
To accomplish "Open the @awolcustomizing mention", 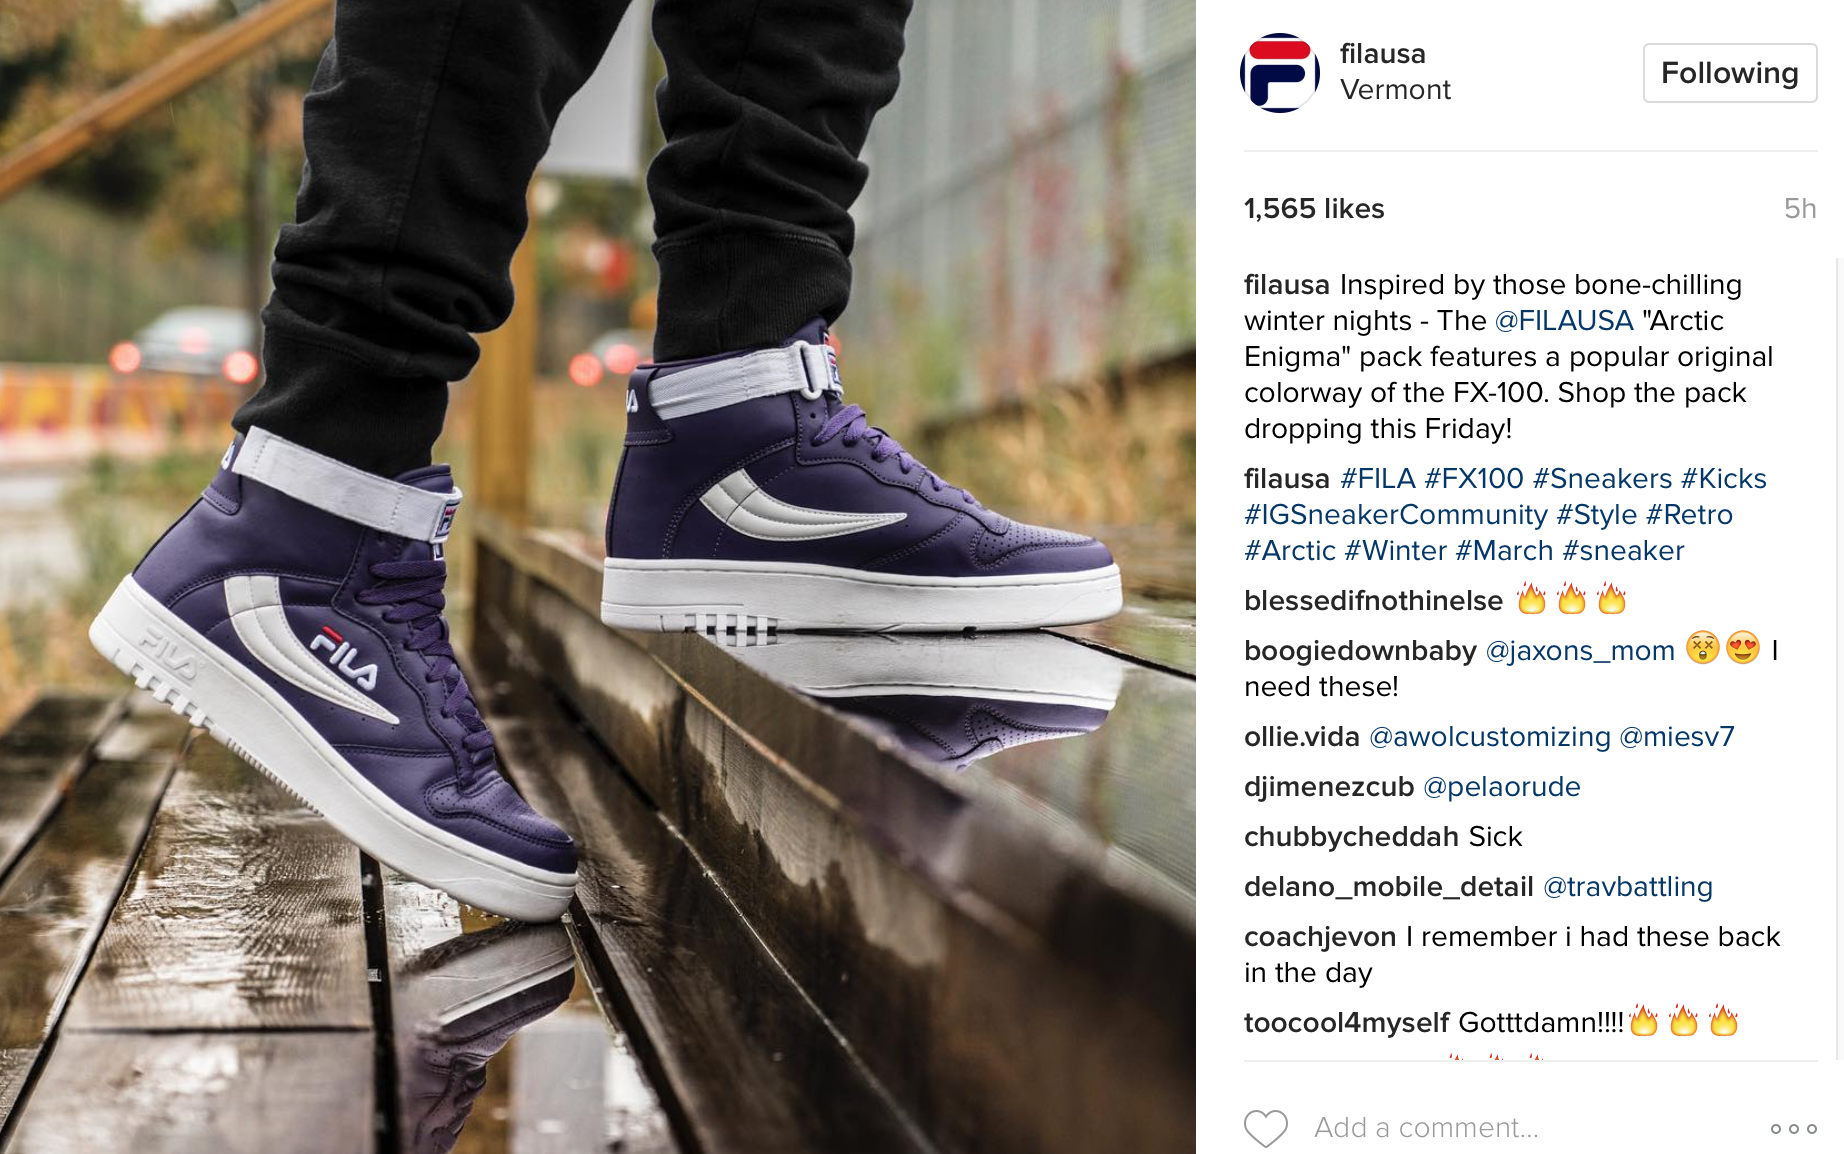I will click(x=1490, y=737).
